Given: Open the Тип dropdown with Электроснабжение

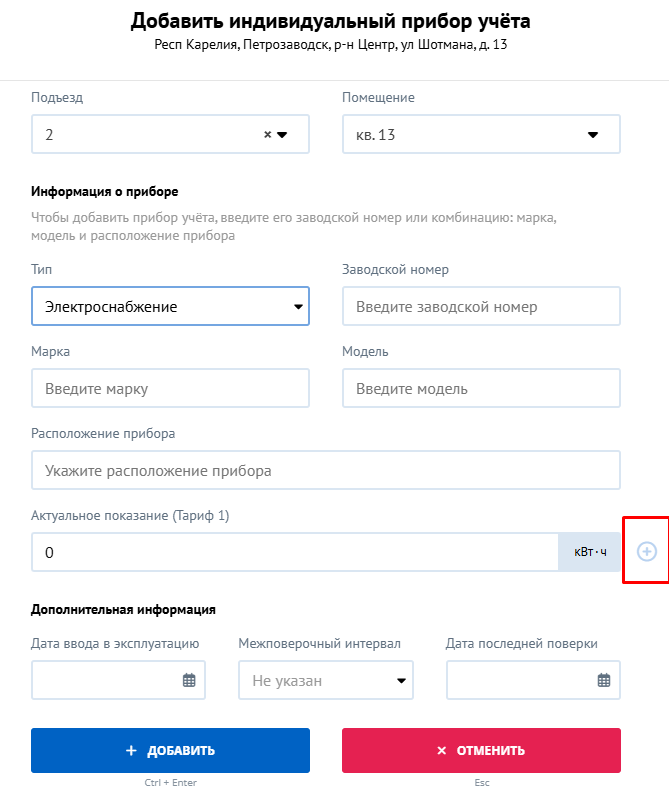Looking at the screenshot, I should point(170,306).
